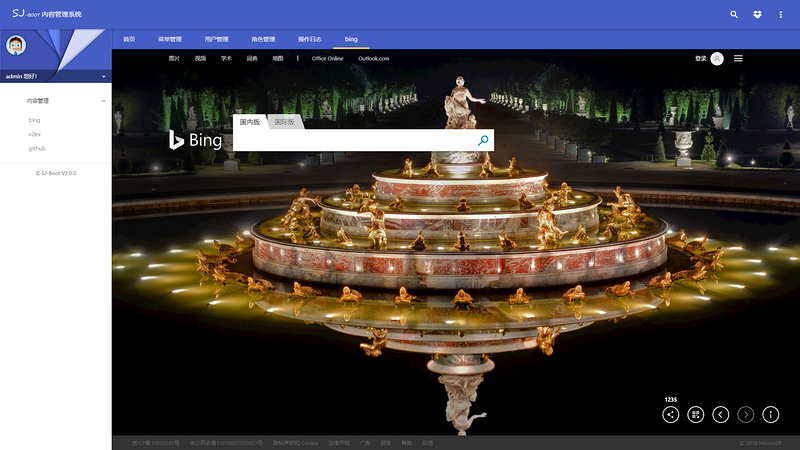Open Bing 图片 images link
Screen dimensions: 800x450
[174, 59]
